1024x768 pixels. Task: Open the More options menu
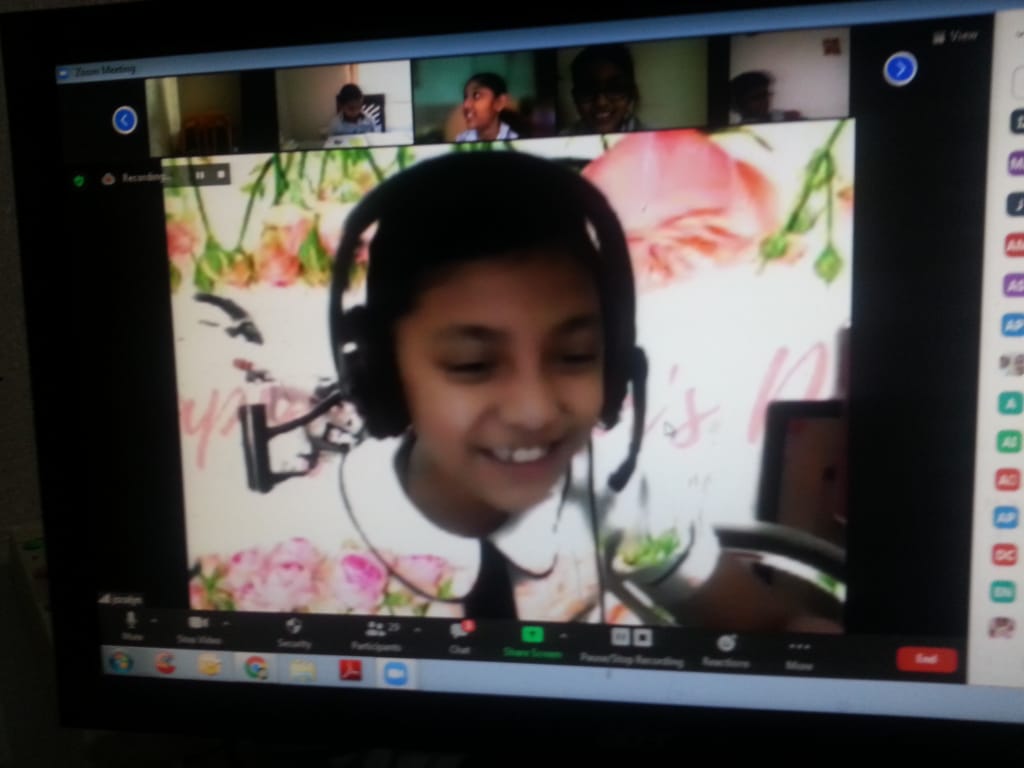pyautogui.click(x=799, y=656)
